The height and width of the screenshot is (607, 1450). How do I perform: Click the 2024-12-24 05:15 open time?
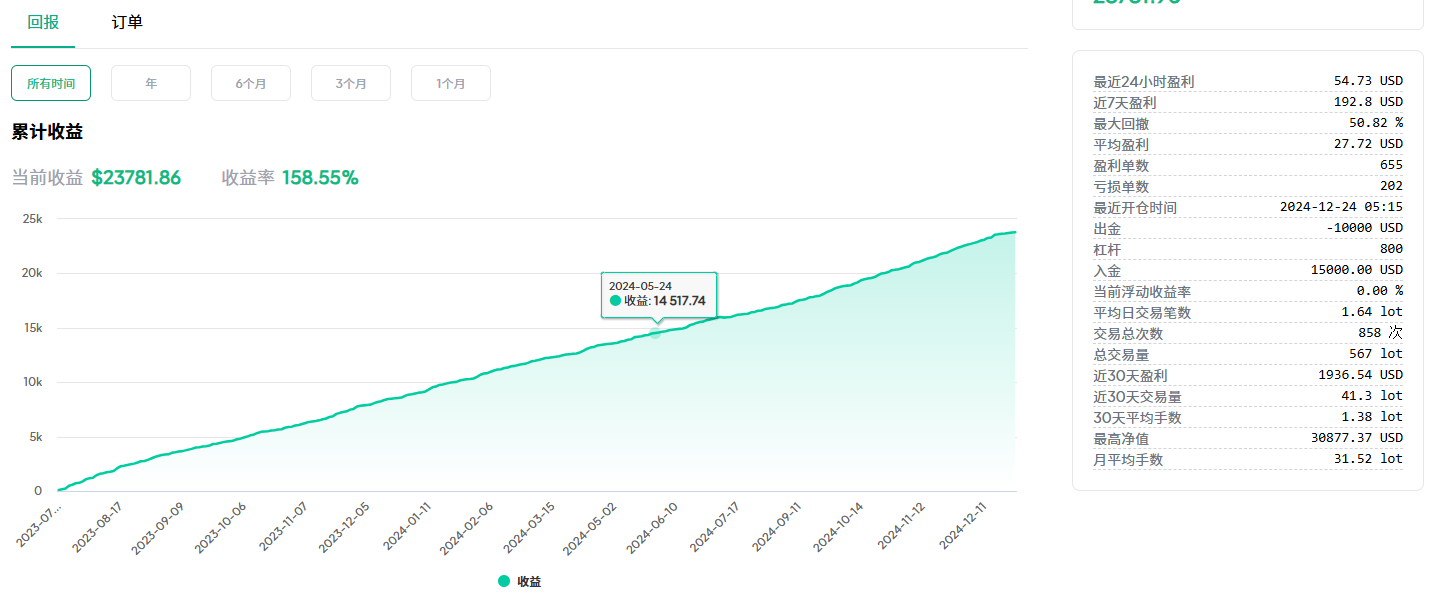click(1342, 207)
